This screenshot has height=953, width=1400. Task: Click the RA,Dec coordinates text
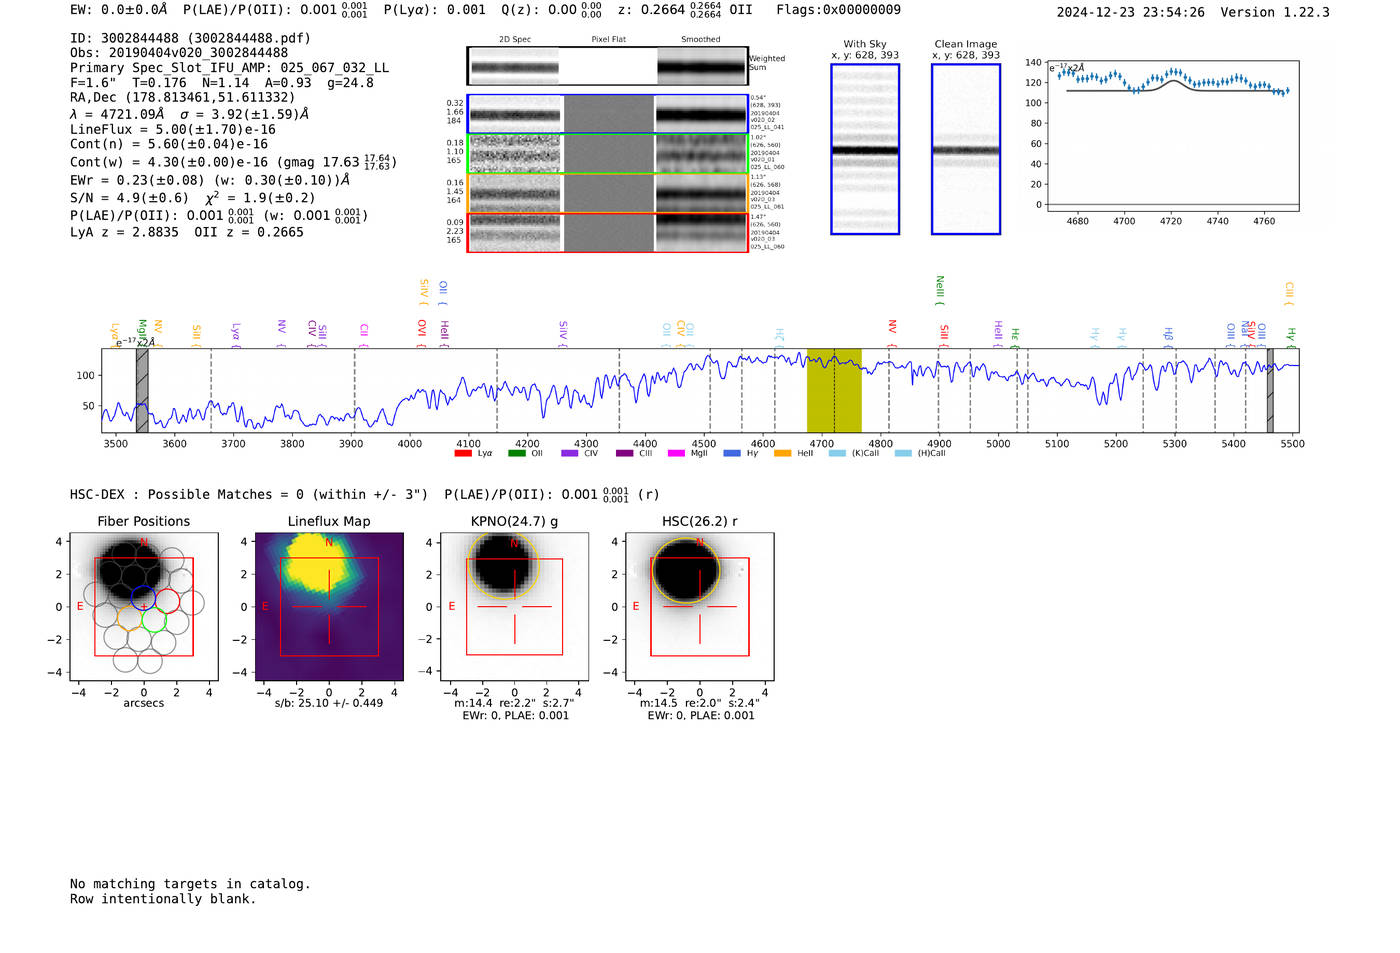coord(183,98)
